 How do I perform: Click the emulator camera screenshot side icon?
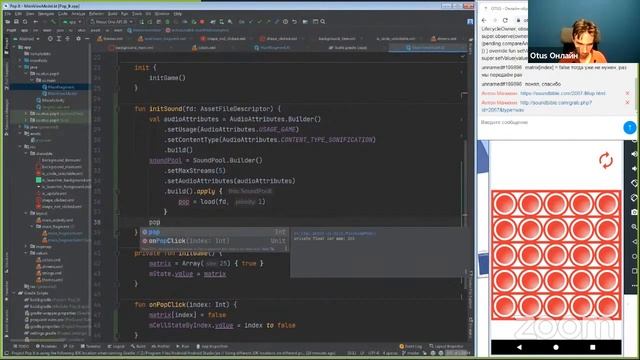point(635,212)
